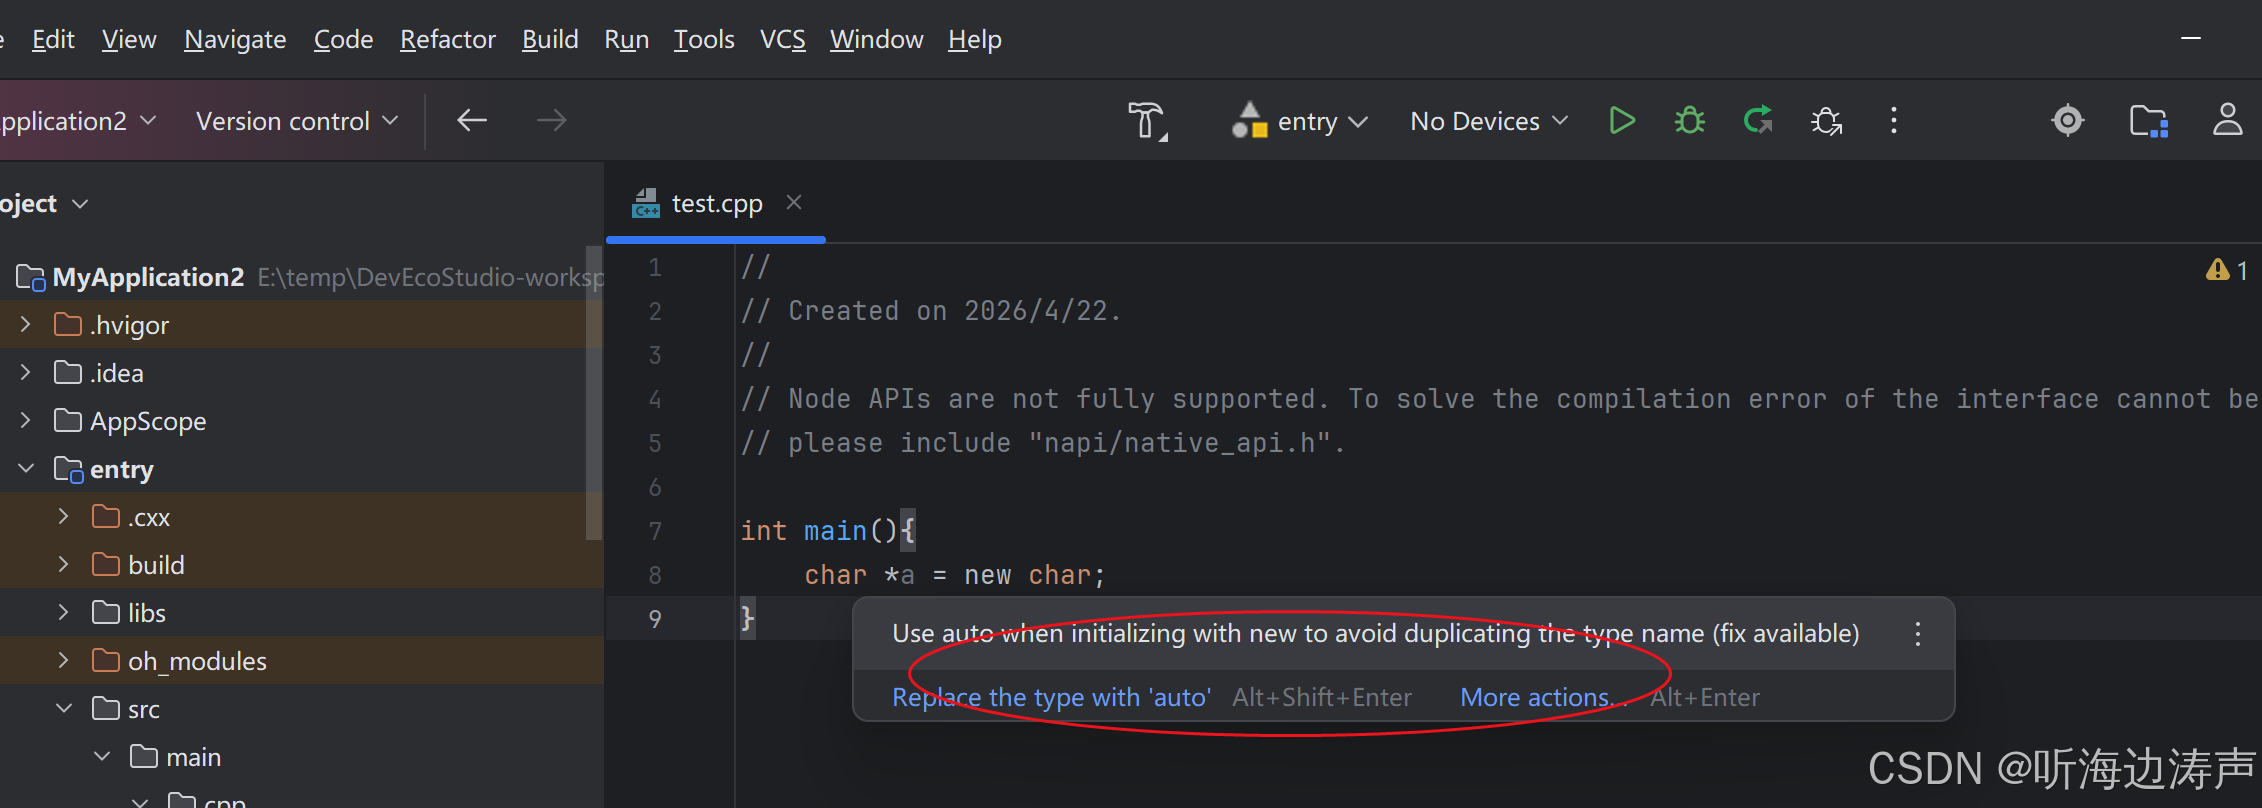2262x808 pixels.
Task: Click line number 8 in gutter
Action: click(655, 575)
